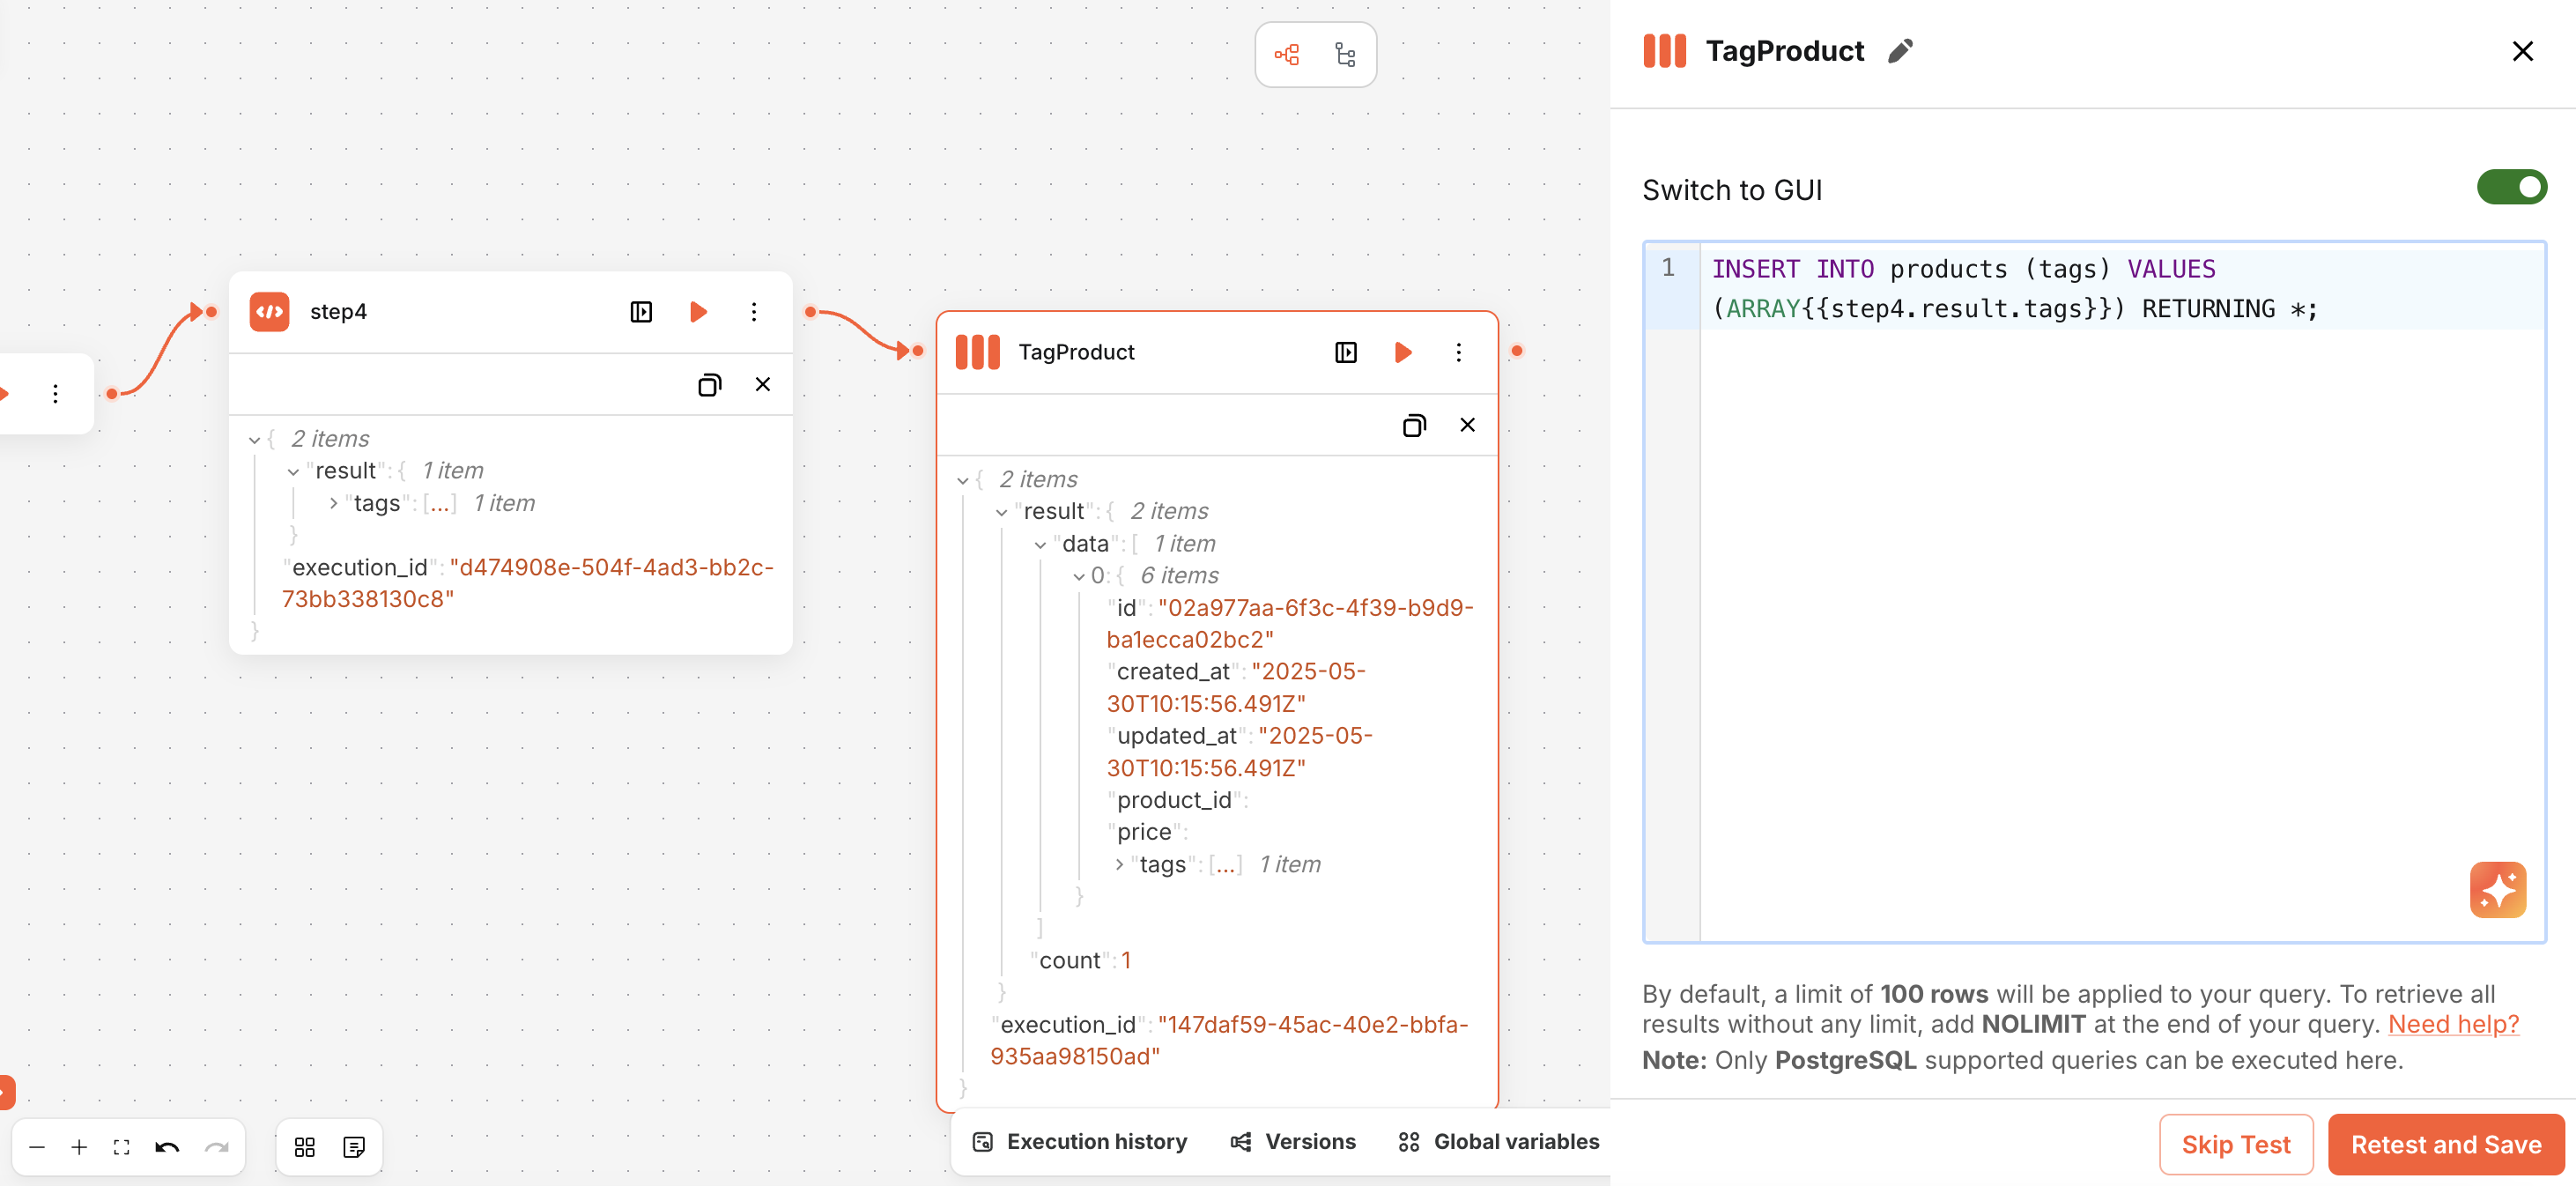Collapse TagProduct "data" array

[1040, 545]
